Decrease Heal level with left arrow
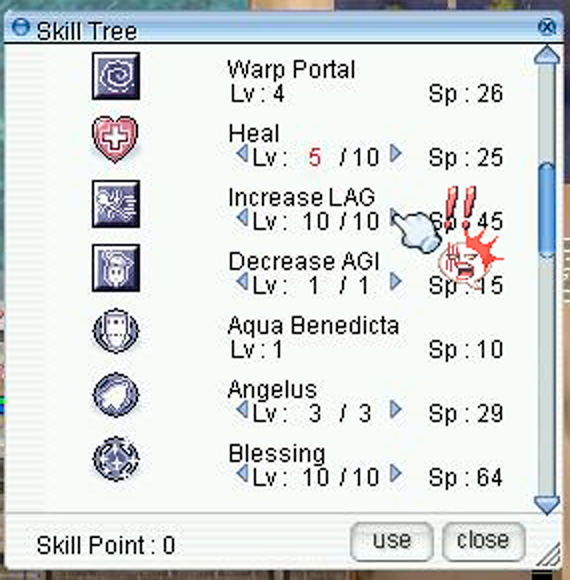The image size is (570, 580). (x=242, y=153)
